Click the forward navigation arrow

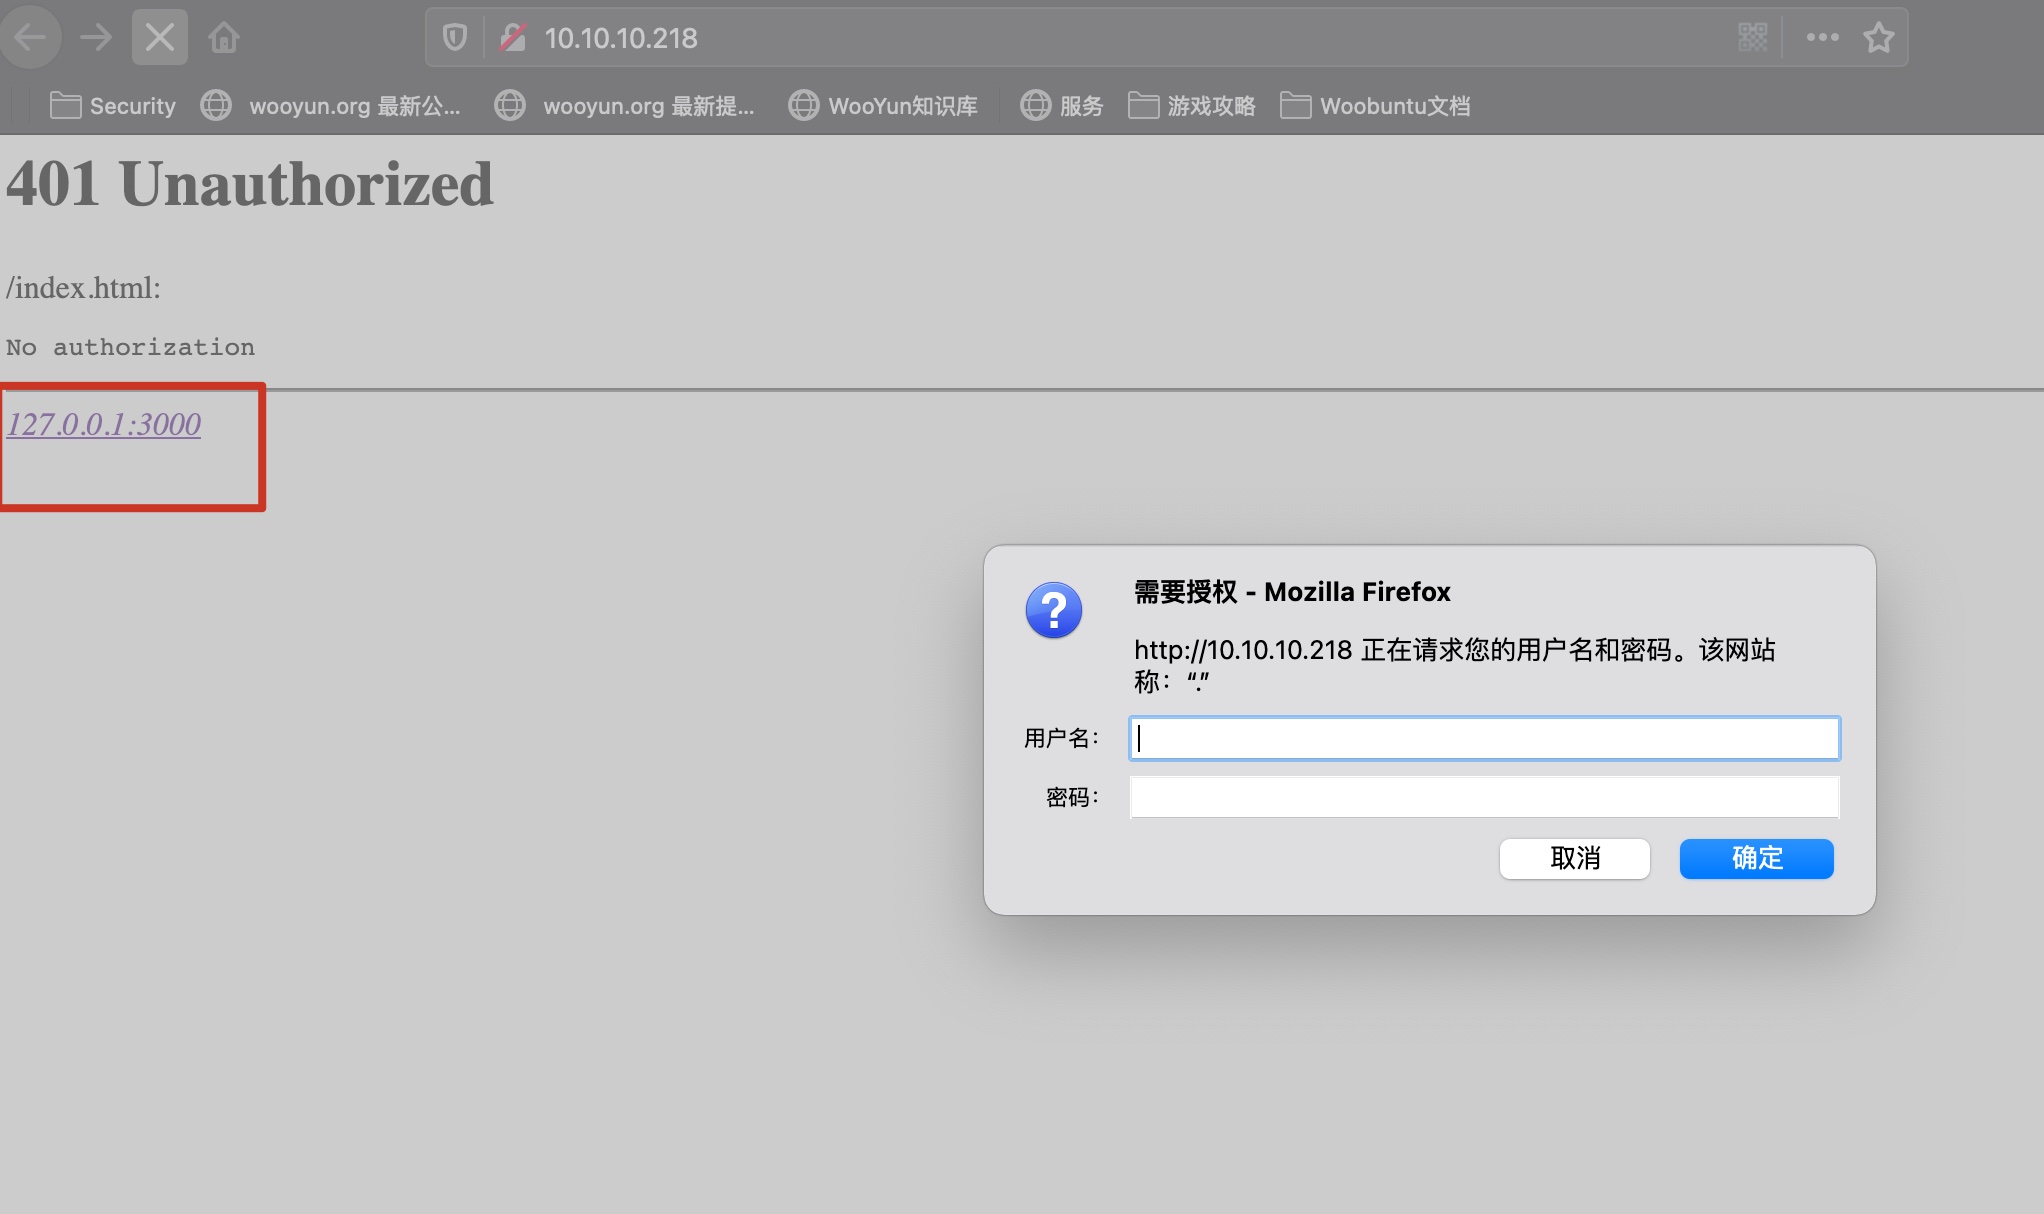coord(96,38)
